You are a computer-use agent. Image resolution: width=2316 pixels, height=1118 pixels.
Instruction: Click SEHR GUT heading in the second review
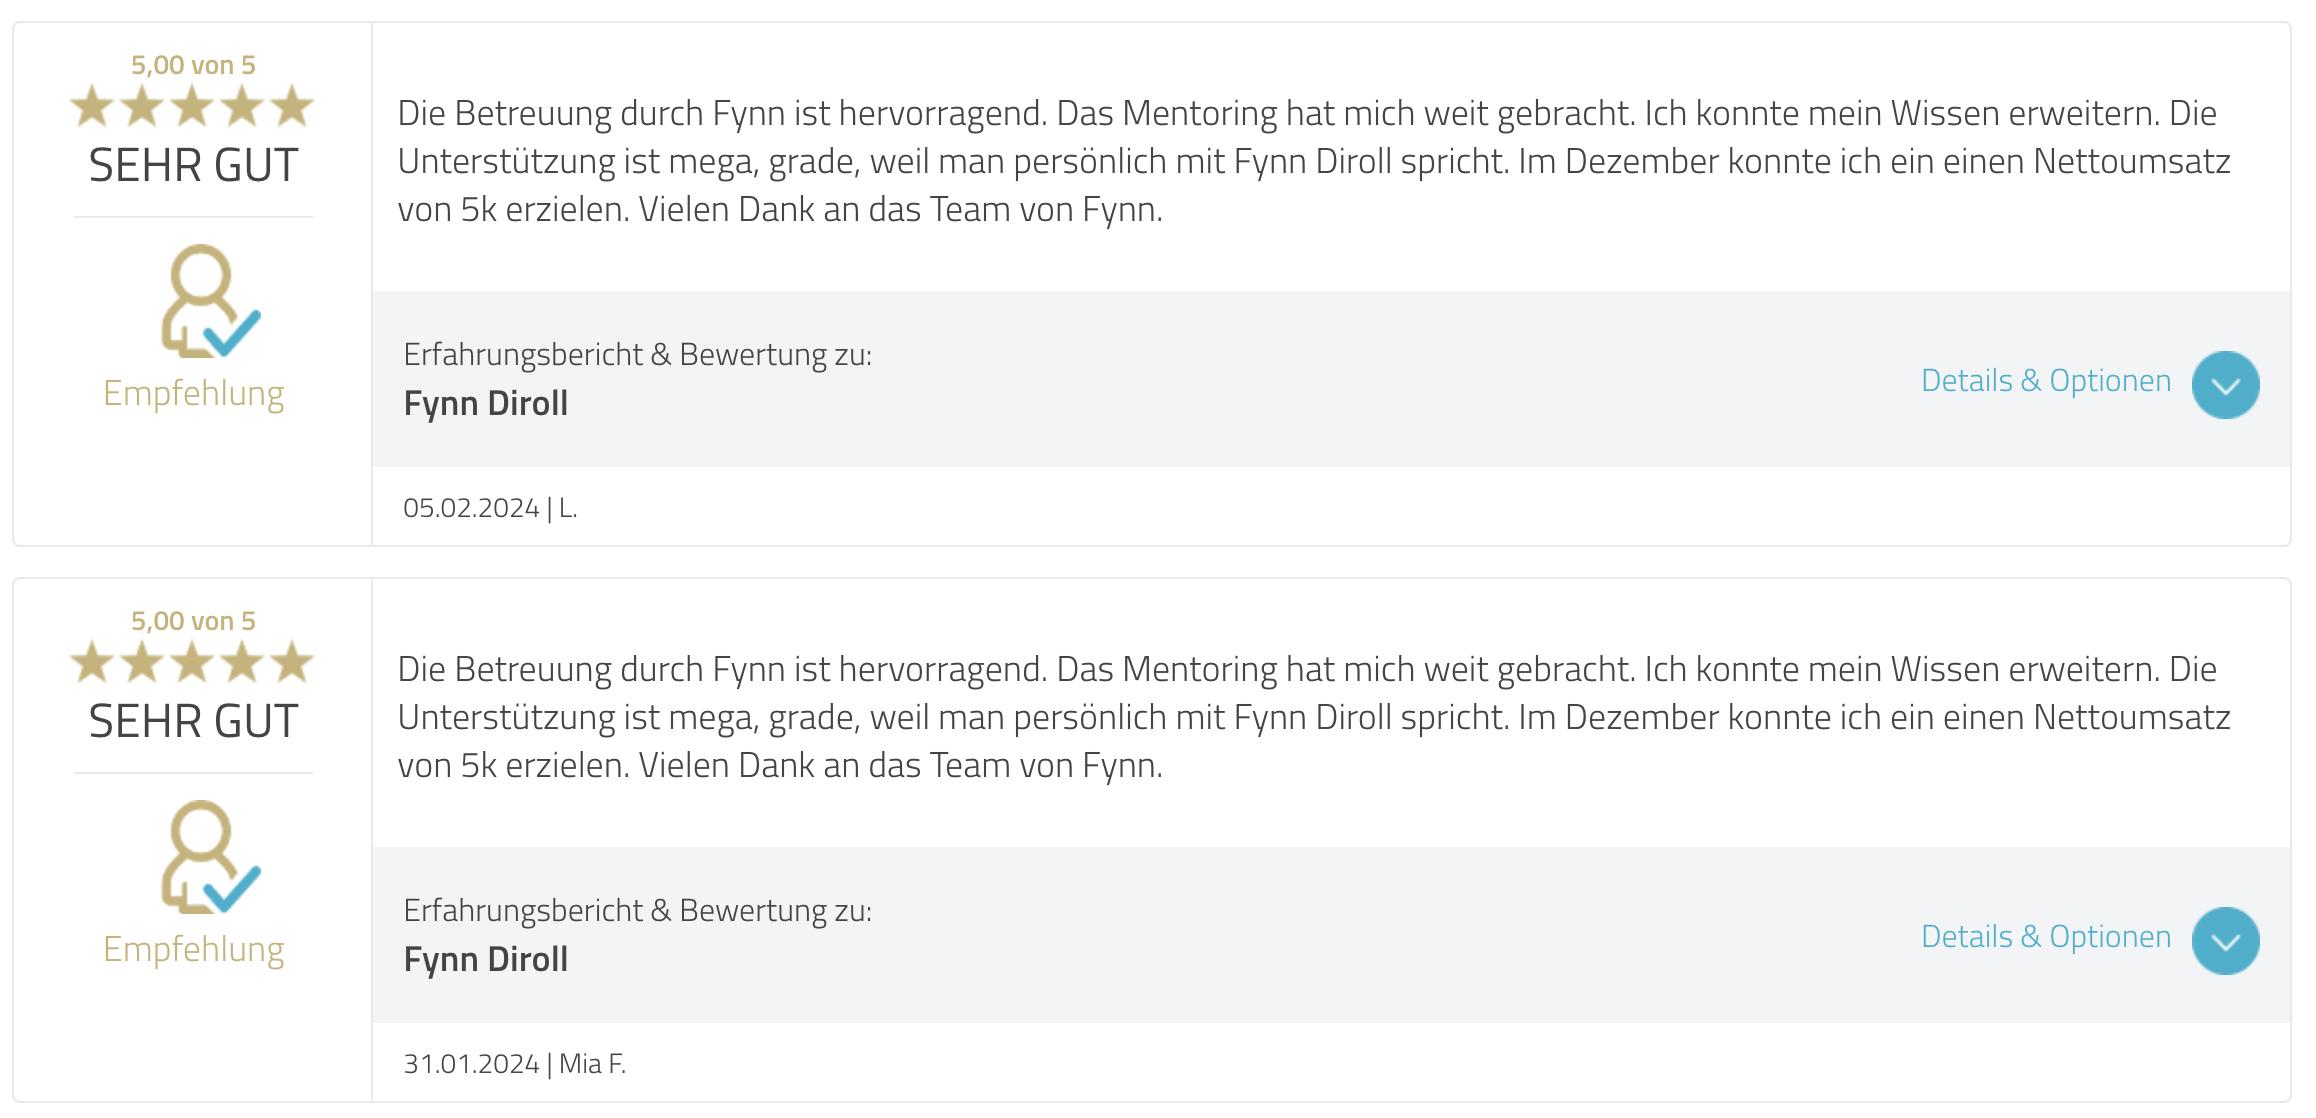point(193,721)
